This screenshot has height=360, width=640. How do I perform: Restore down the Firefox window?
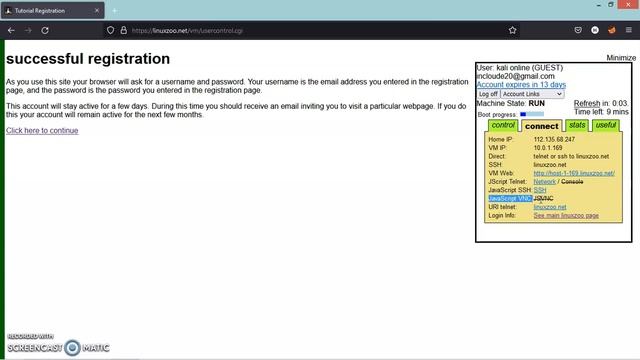tap(611, 4)
